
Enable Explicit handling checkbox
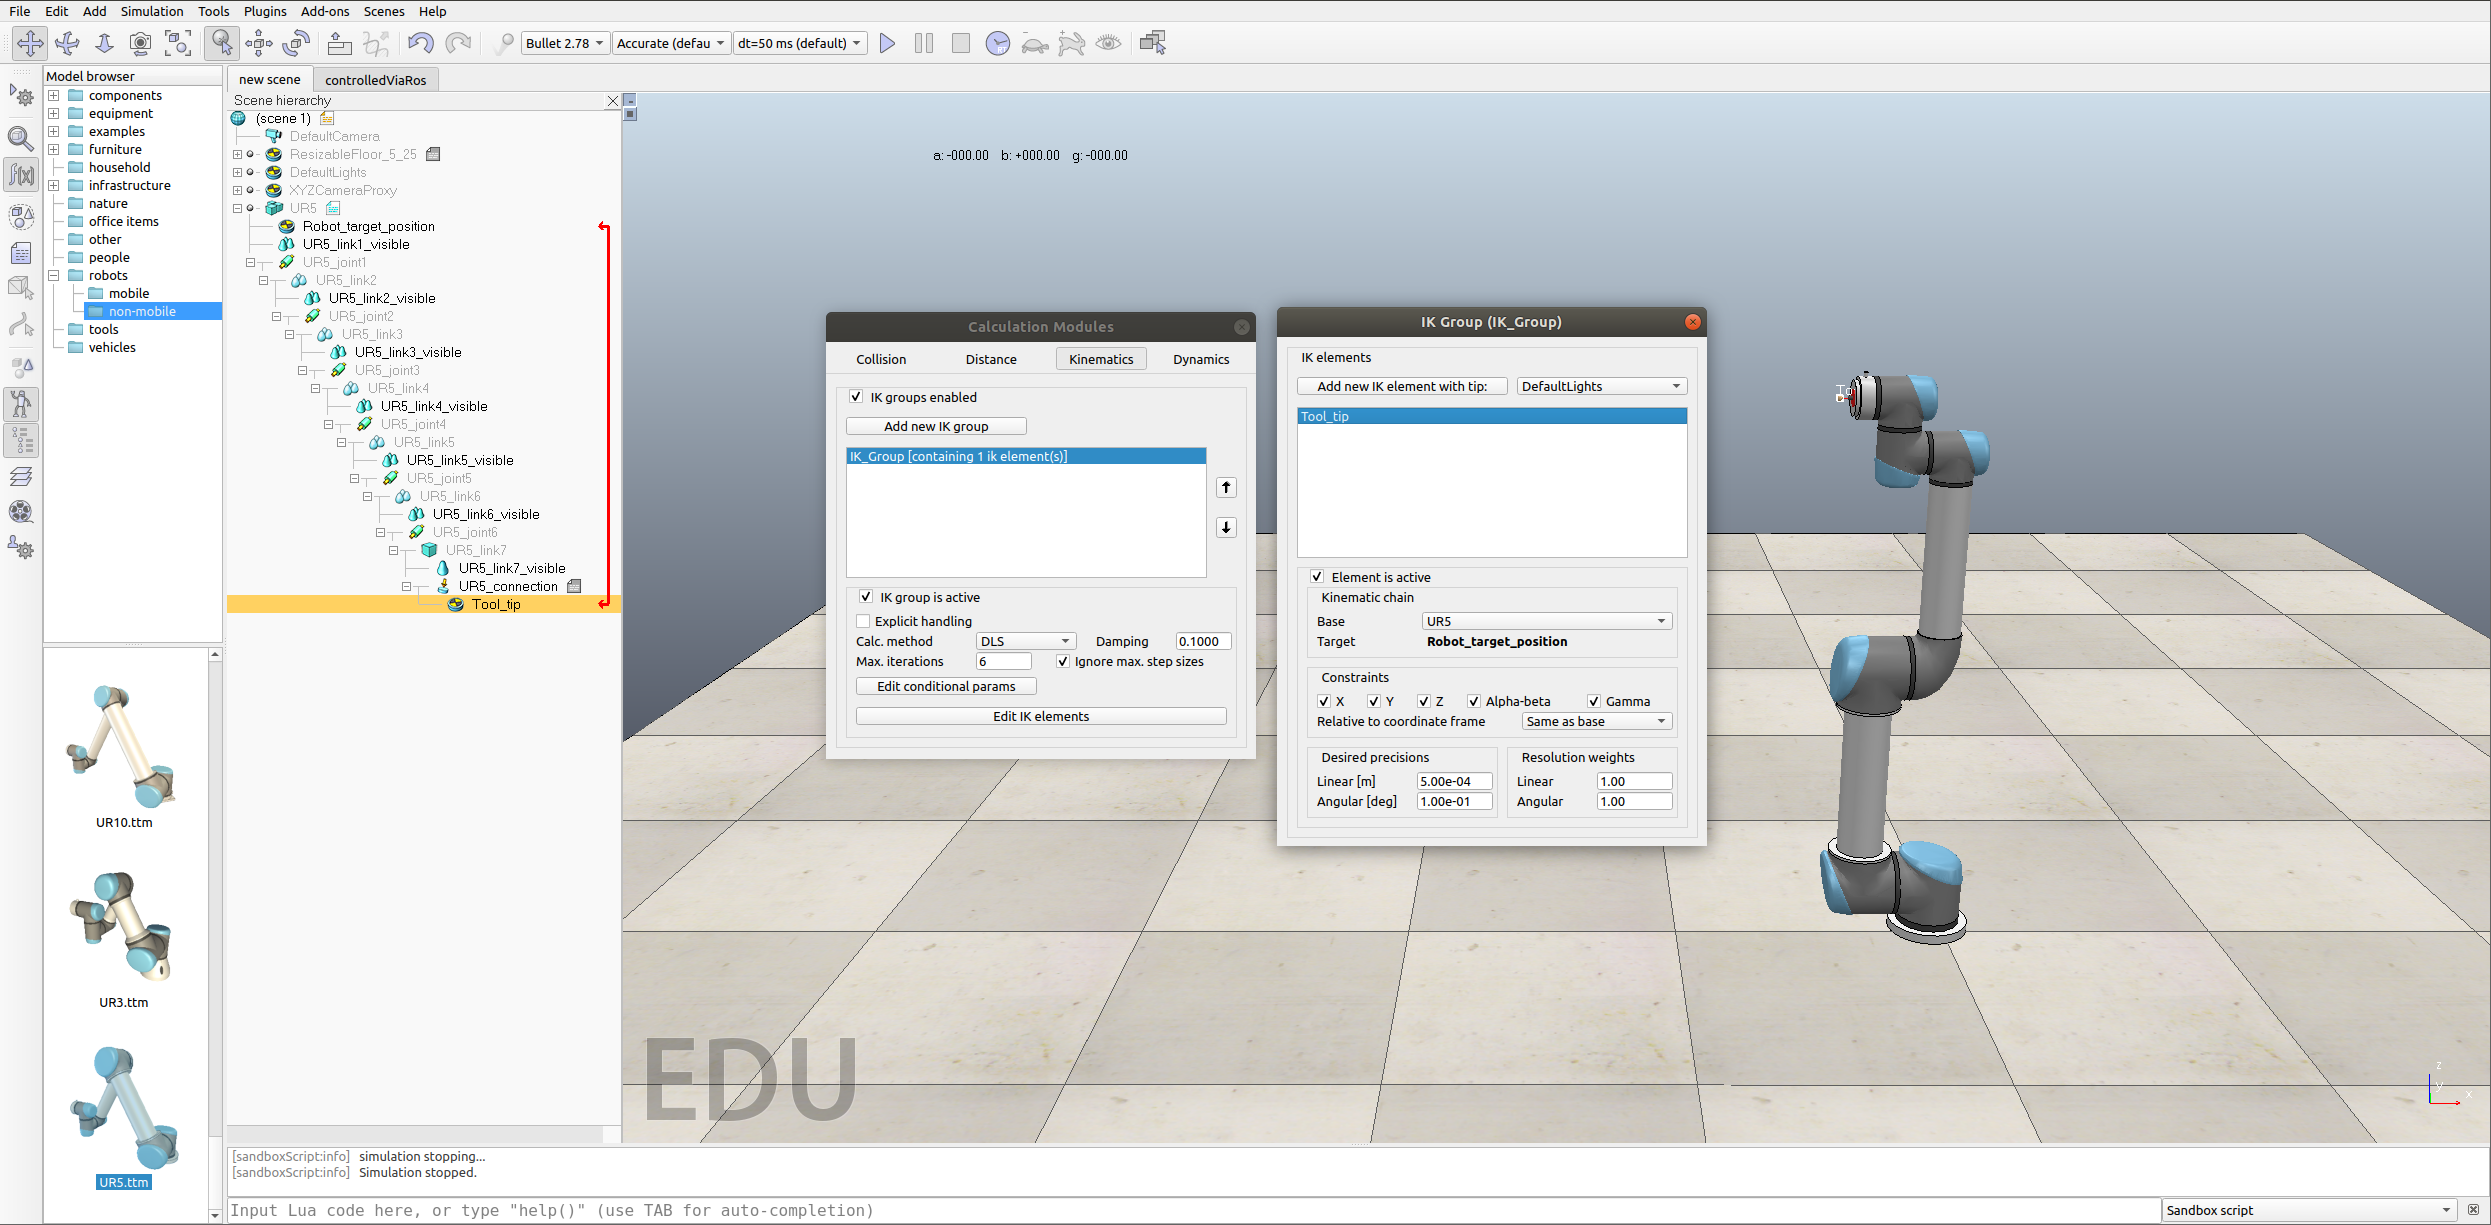tap(864, 621)
